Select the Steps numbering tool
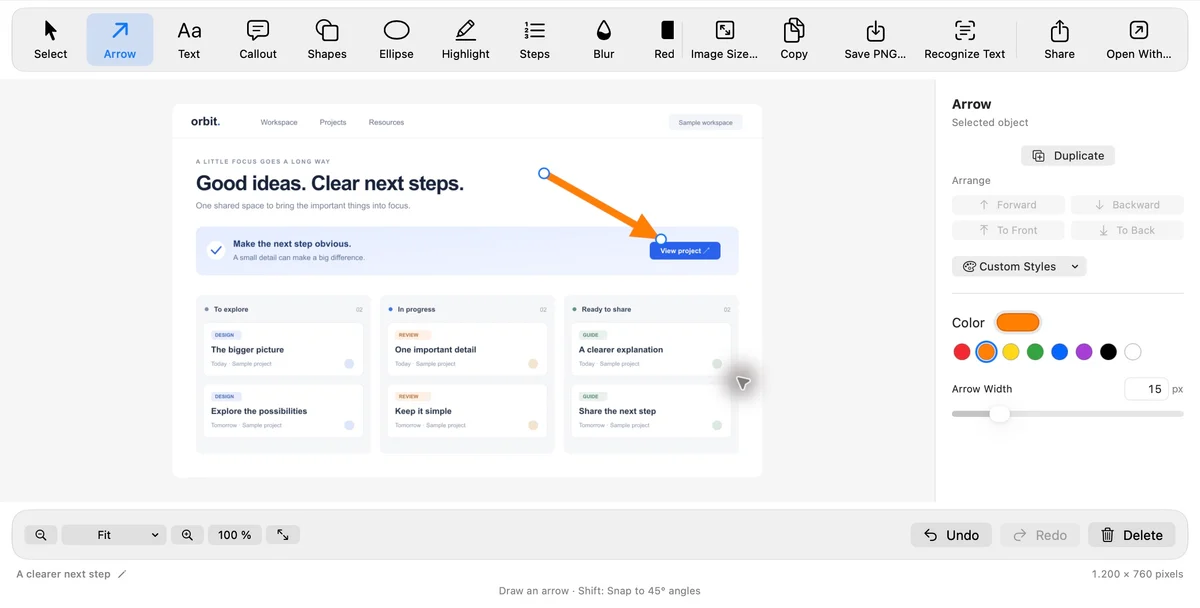Viewport: 1200px width, 608px height. tap(535, 40)
